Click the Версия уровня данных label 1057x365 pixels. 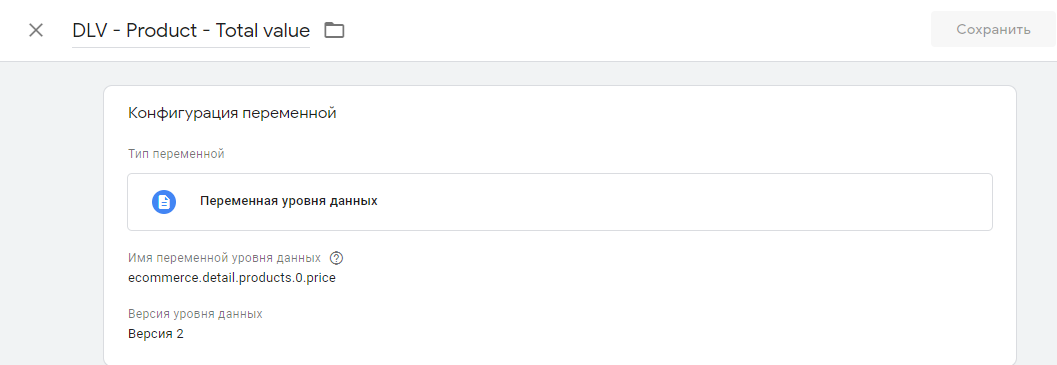[x=195, y=314]
